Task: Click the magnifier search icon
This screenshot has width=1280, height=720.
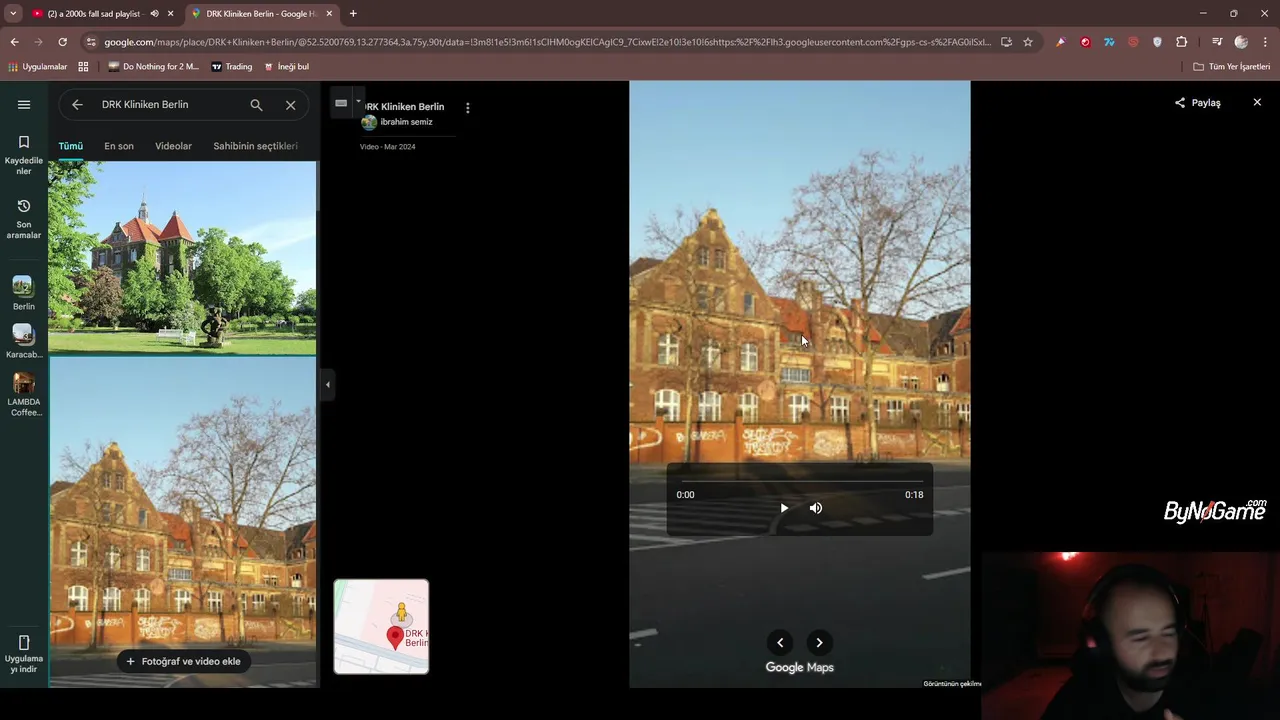Action: point(256,105)
